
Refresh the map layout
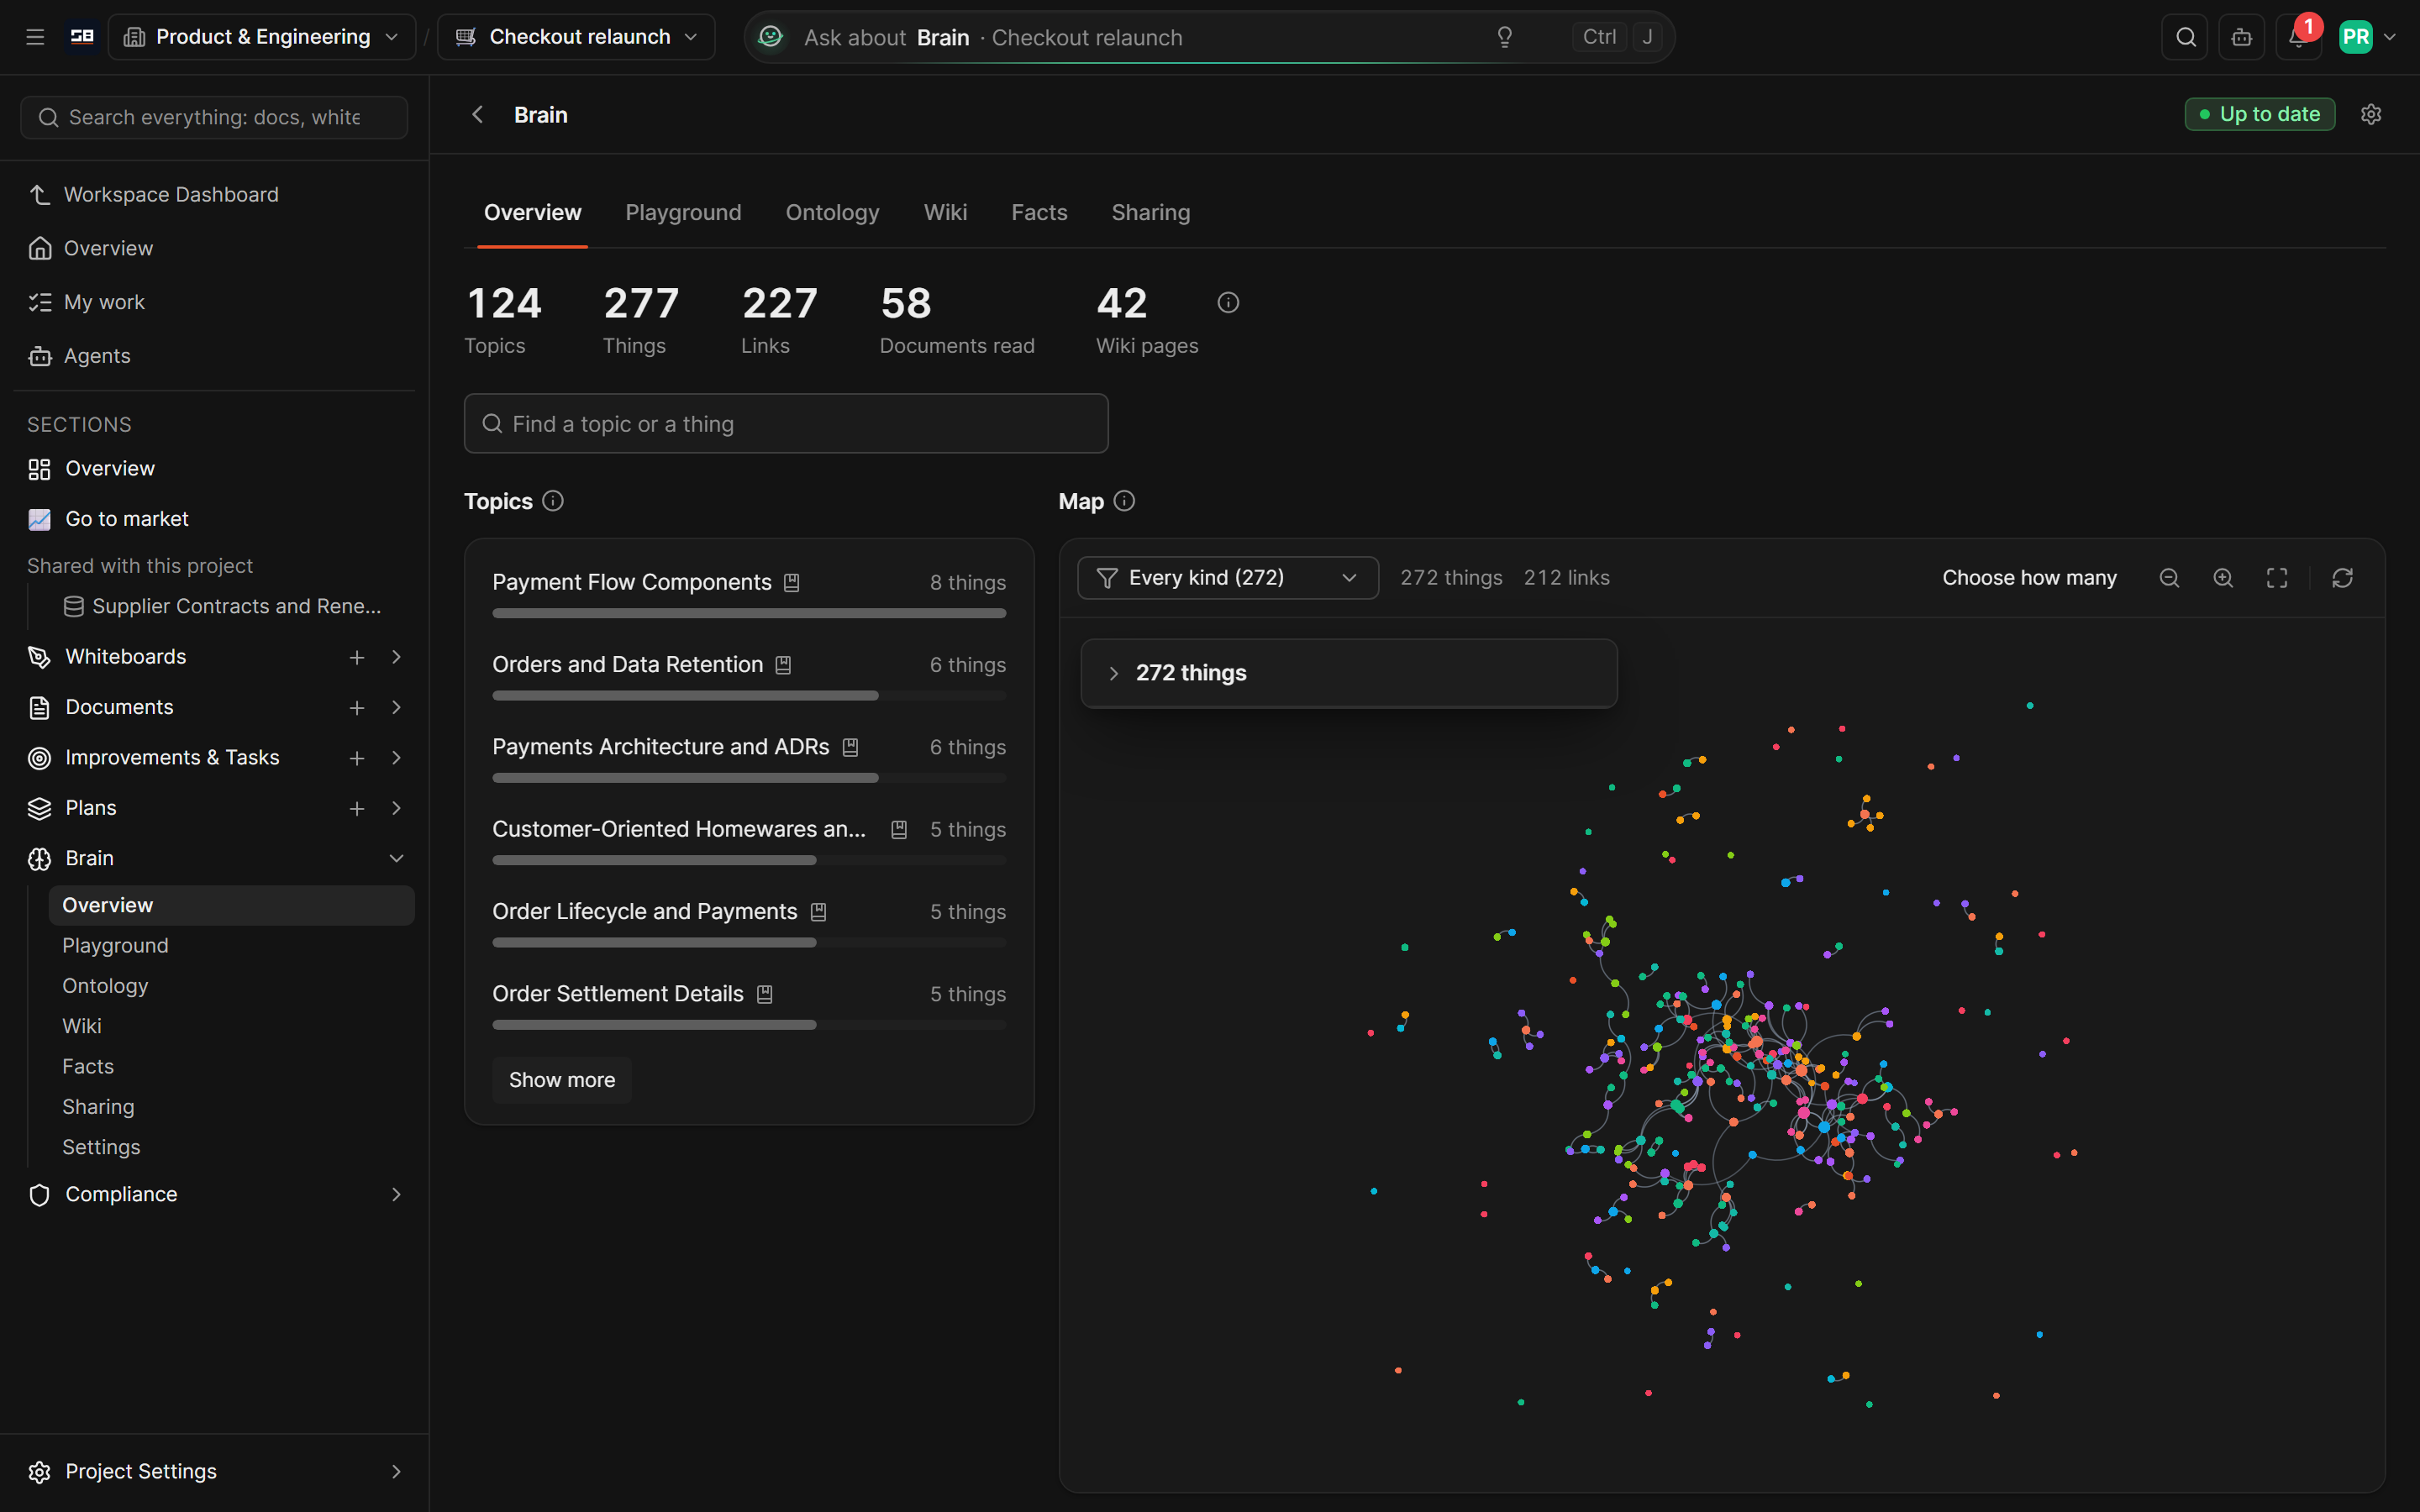(x=2342, y=578)
